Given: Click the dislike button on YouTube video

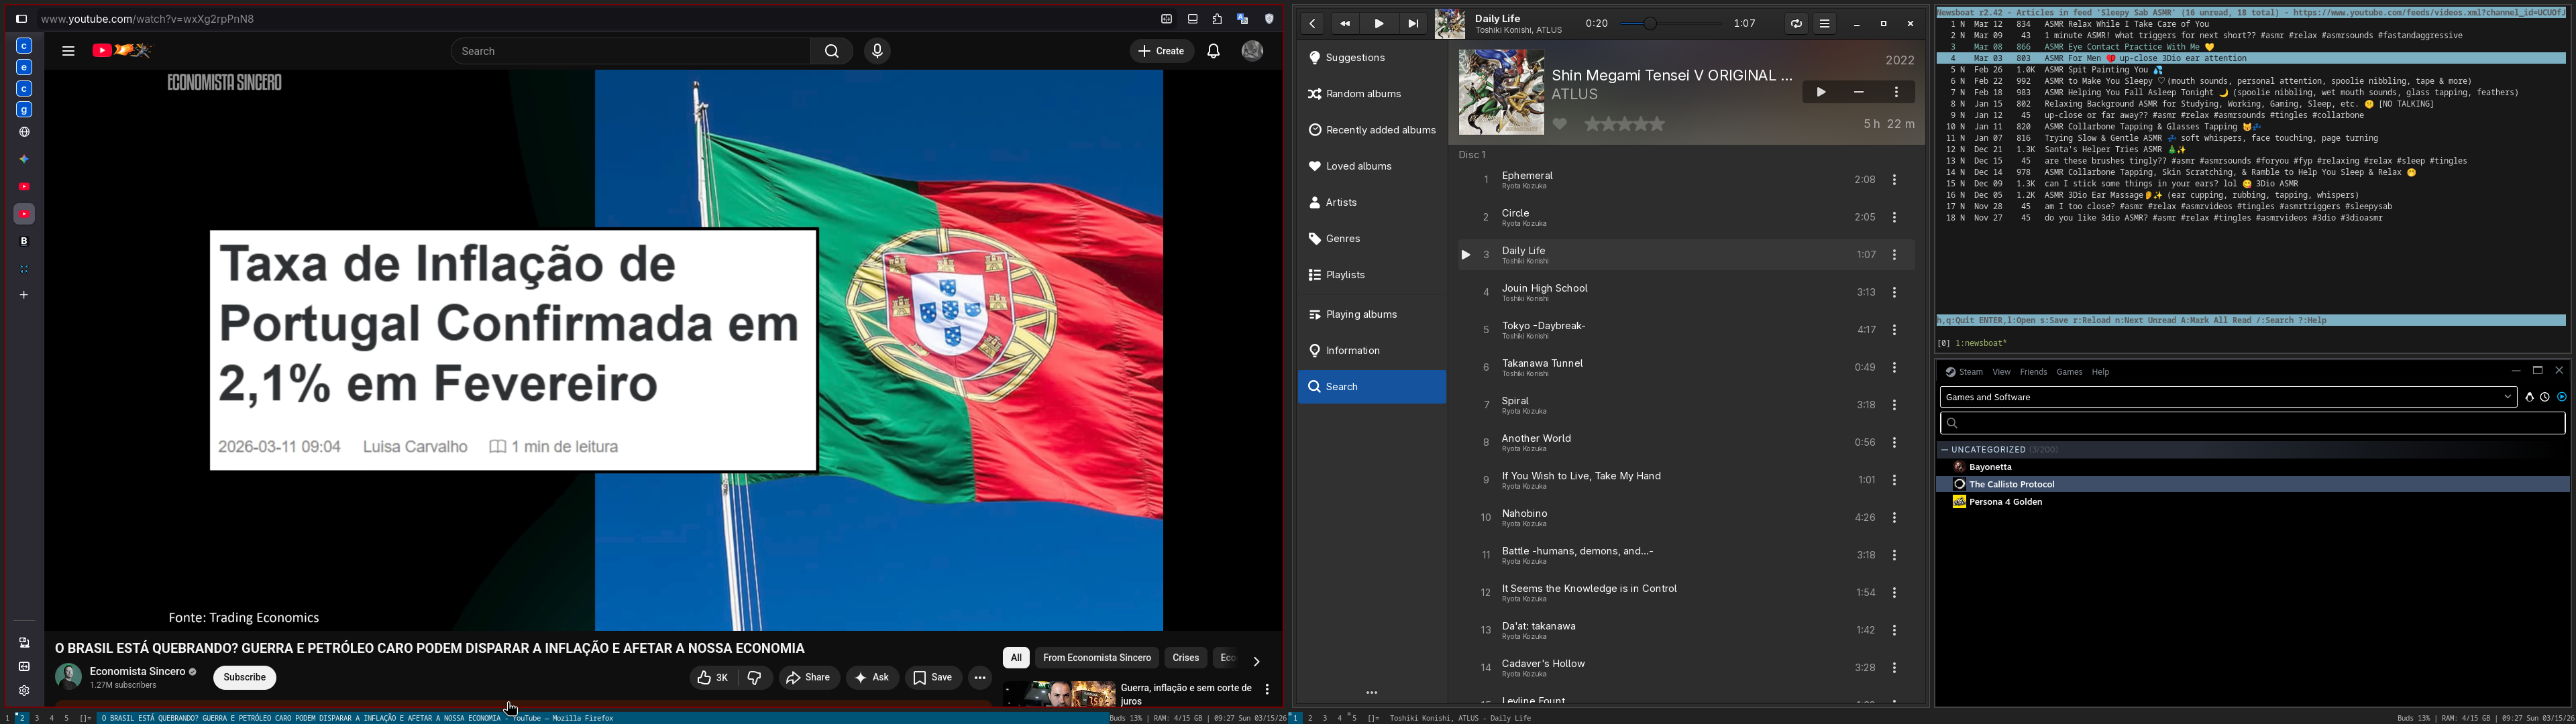Looking at the screenshot, I should pos(755,678).
